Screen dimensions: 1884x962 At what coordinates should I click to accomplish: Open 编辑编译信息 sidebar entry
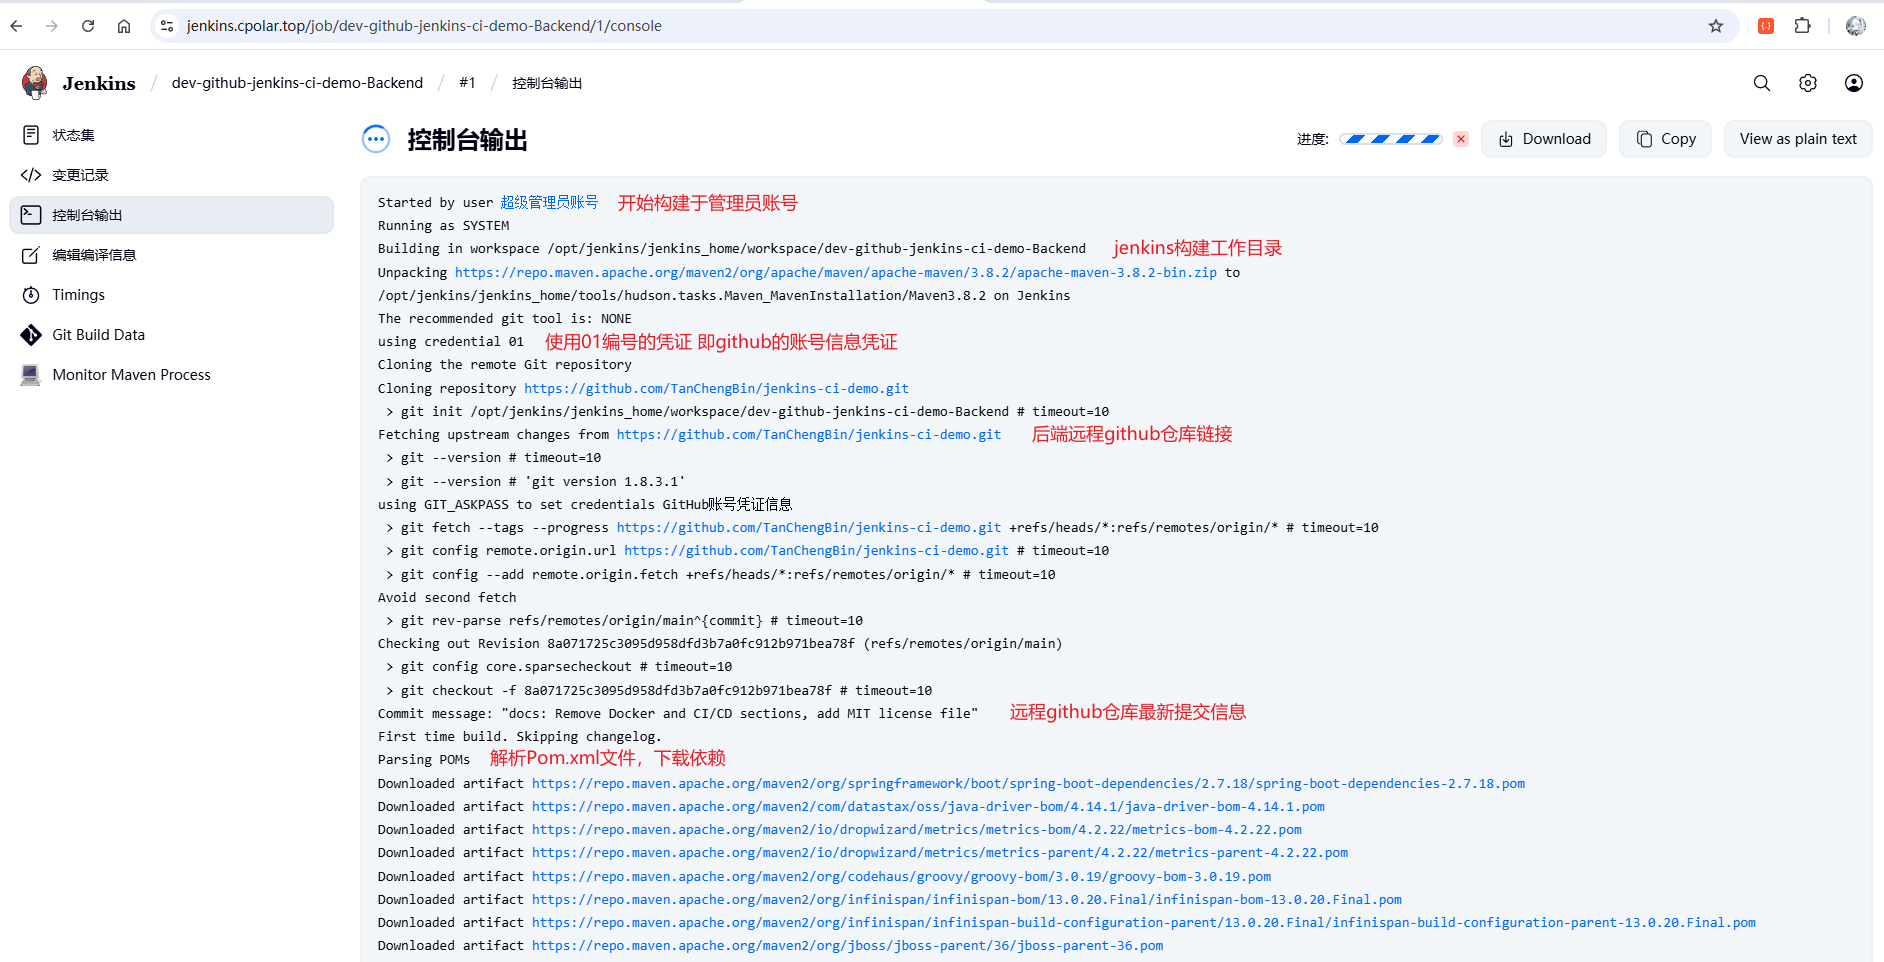pyautogui.click(x=171, y=255)
